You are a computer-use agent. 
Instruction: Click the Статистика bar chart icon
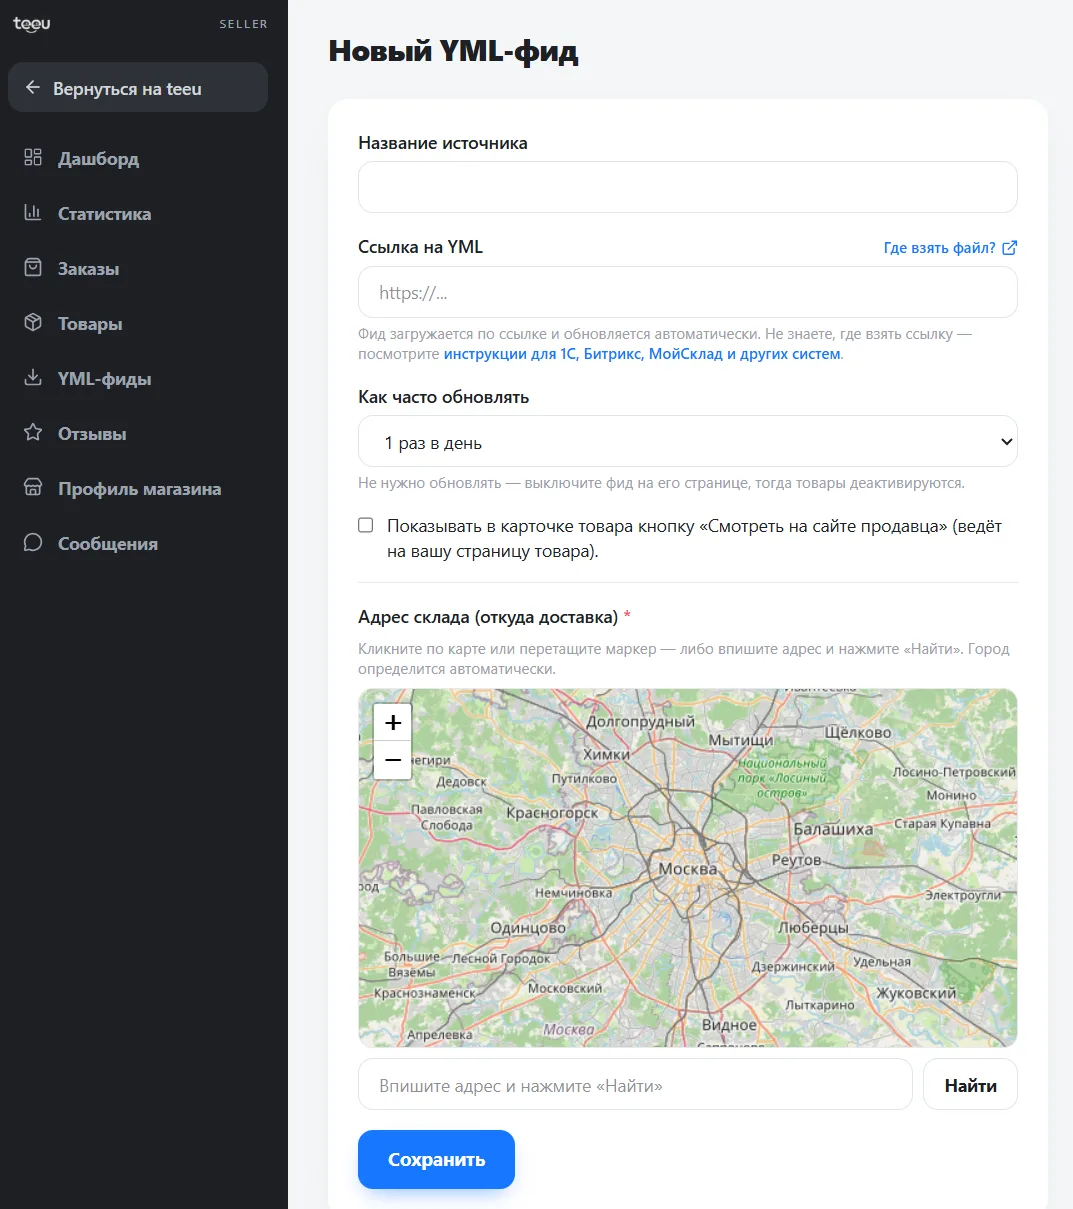tap(33, 213)
